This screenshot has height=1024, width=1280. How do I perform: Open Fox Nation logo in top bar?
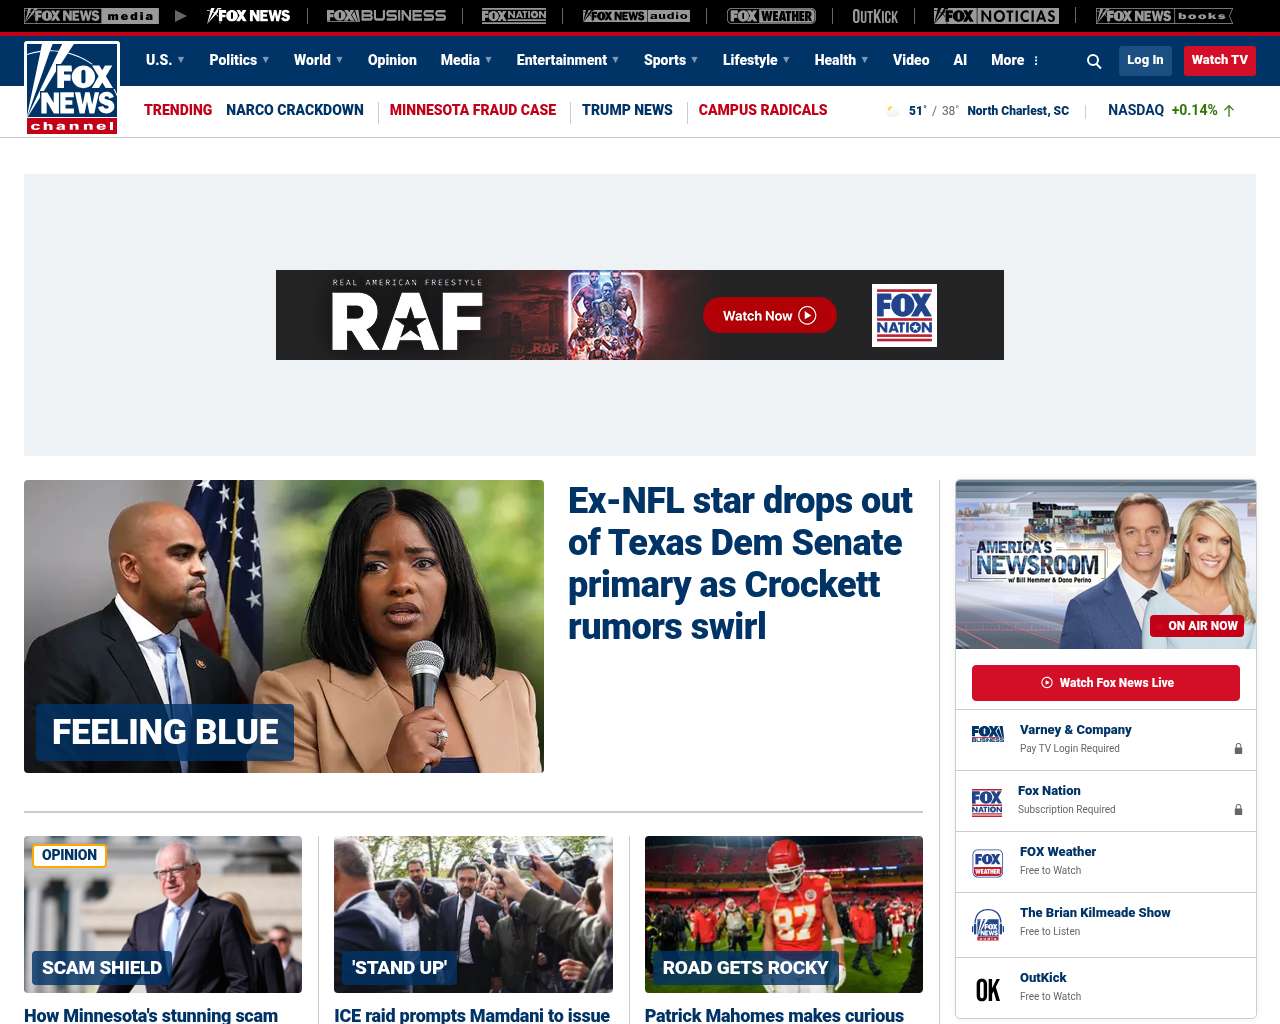pyautogui.click(x=514, y=16)
